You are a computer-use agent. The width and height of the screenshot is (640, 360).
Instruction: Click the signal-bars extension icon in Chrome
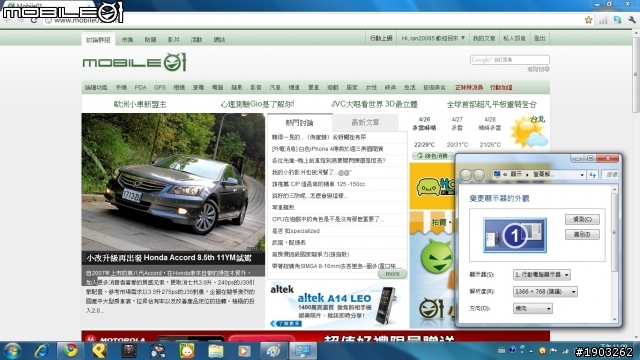coord(603,20)
